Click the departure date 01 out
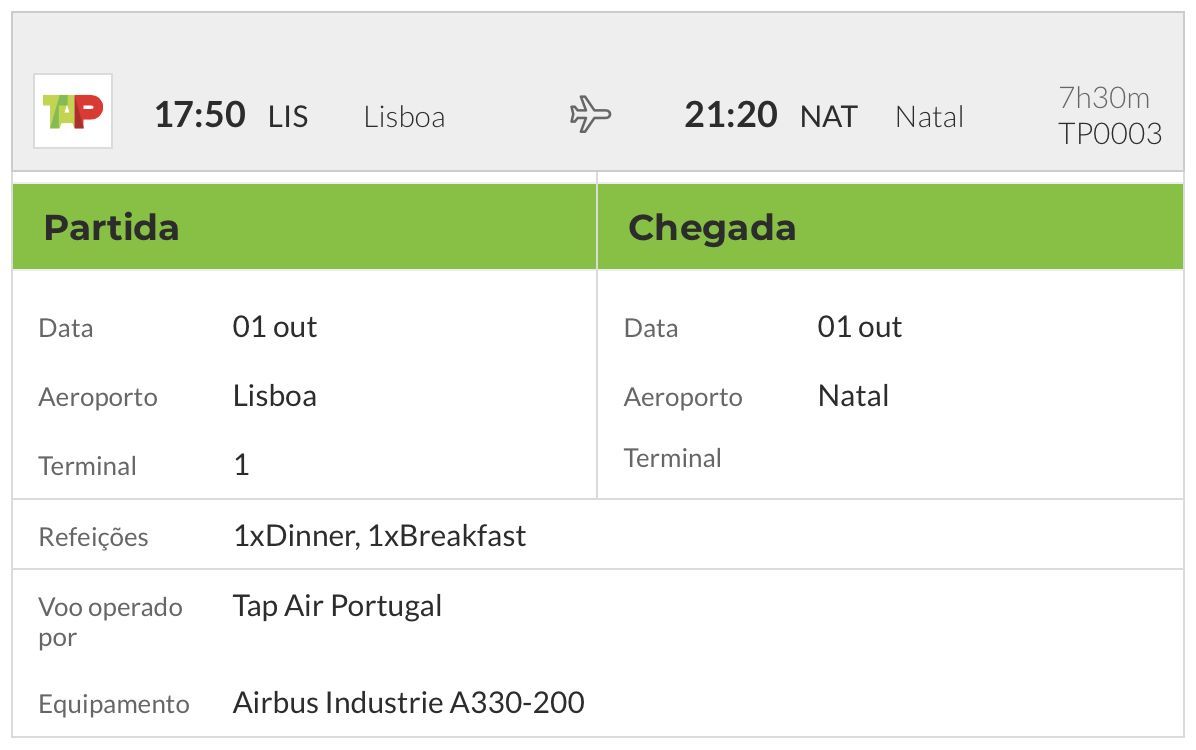The width and height of the screenshot is (1196, 750). tap(275, 327)
